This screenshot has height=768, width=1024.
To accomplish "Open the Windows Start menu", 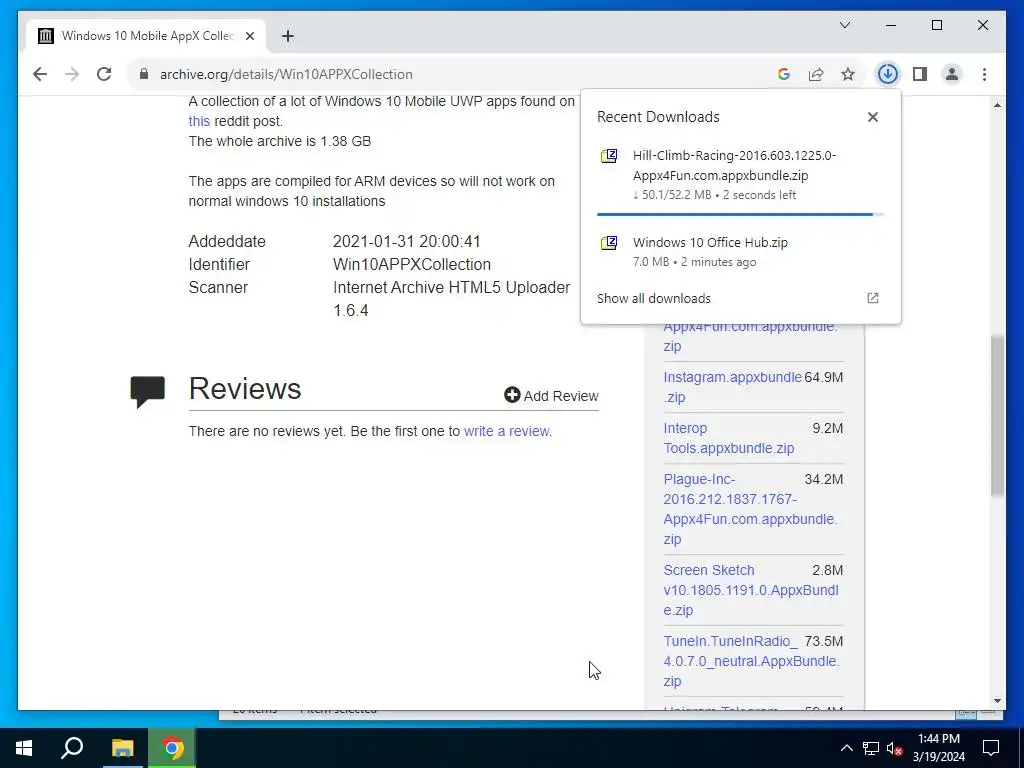I will [x=24, y=748].
